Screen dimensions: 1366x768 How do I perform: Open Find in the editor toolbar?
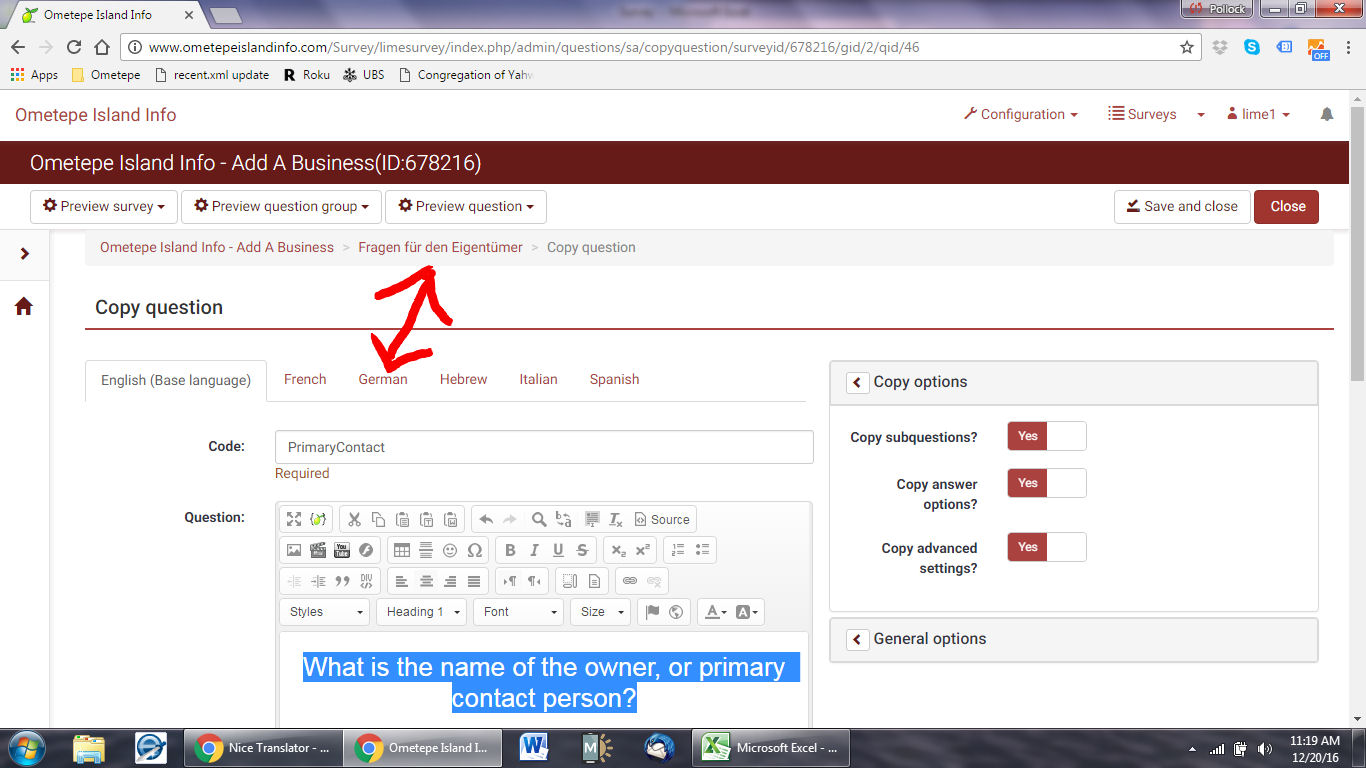click(539, 519)
